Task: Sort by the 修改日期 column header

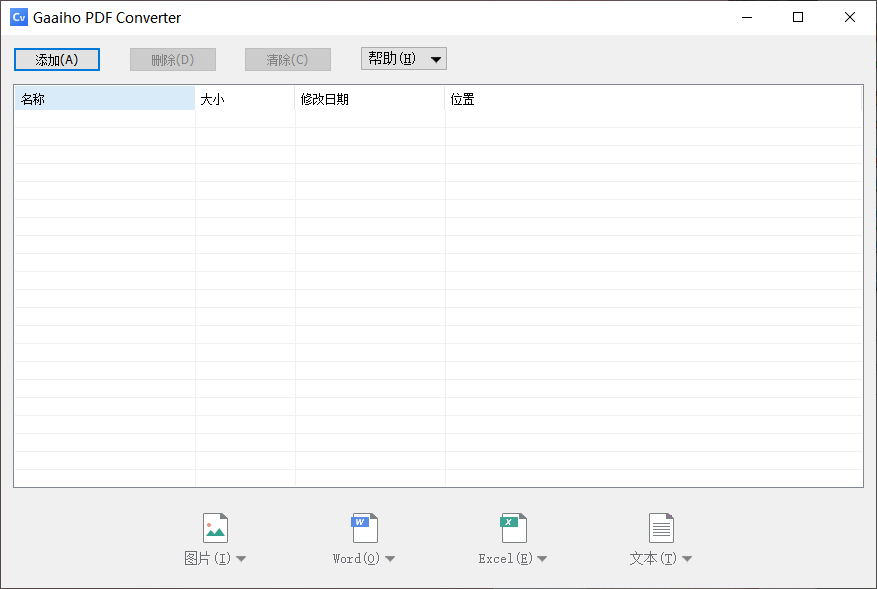Action: 370,99
